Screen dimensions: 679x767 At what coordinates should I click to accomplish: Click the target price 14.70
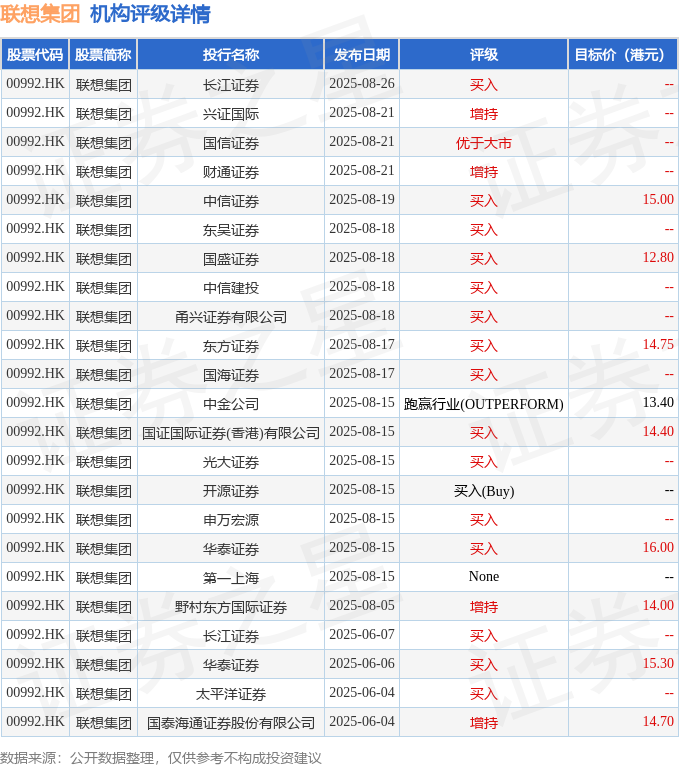click(x=658, y=722)
